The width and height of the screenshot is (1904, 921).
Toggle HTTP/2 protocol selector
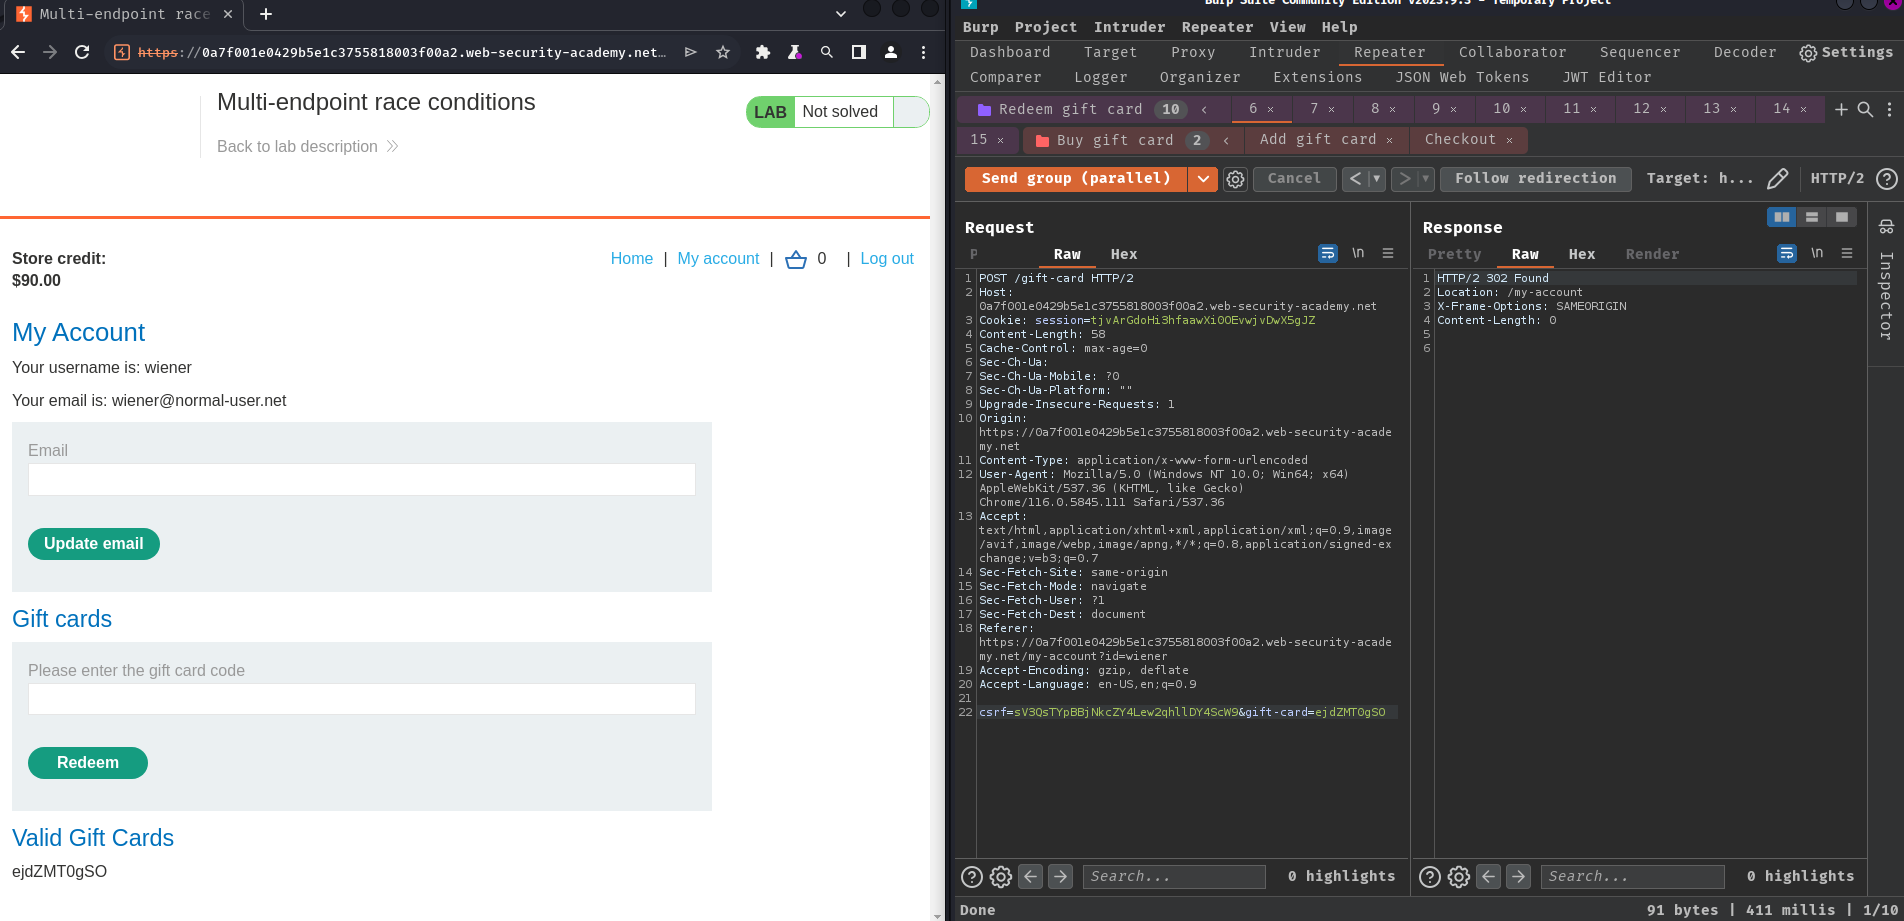1837,179
